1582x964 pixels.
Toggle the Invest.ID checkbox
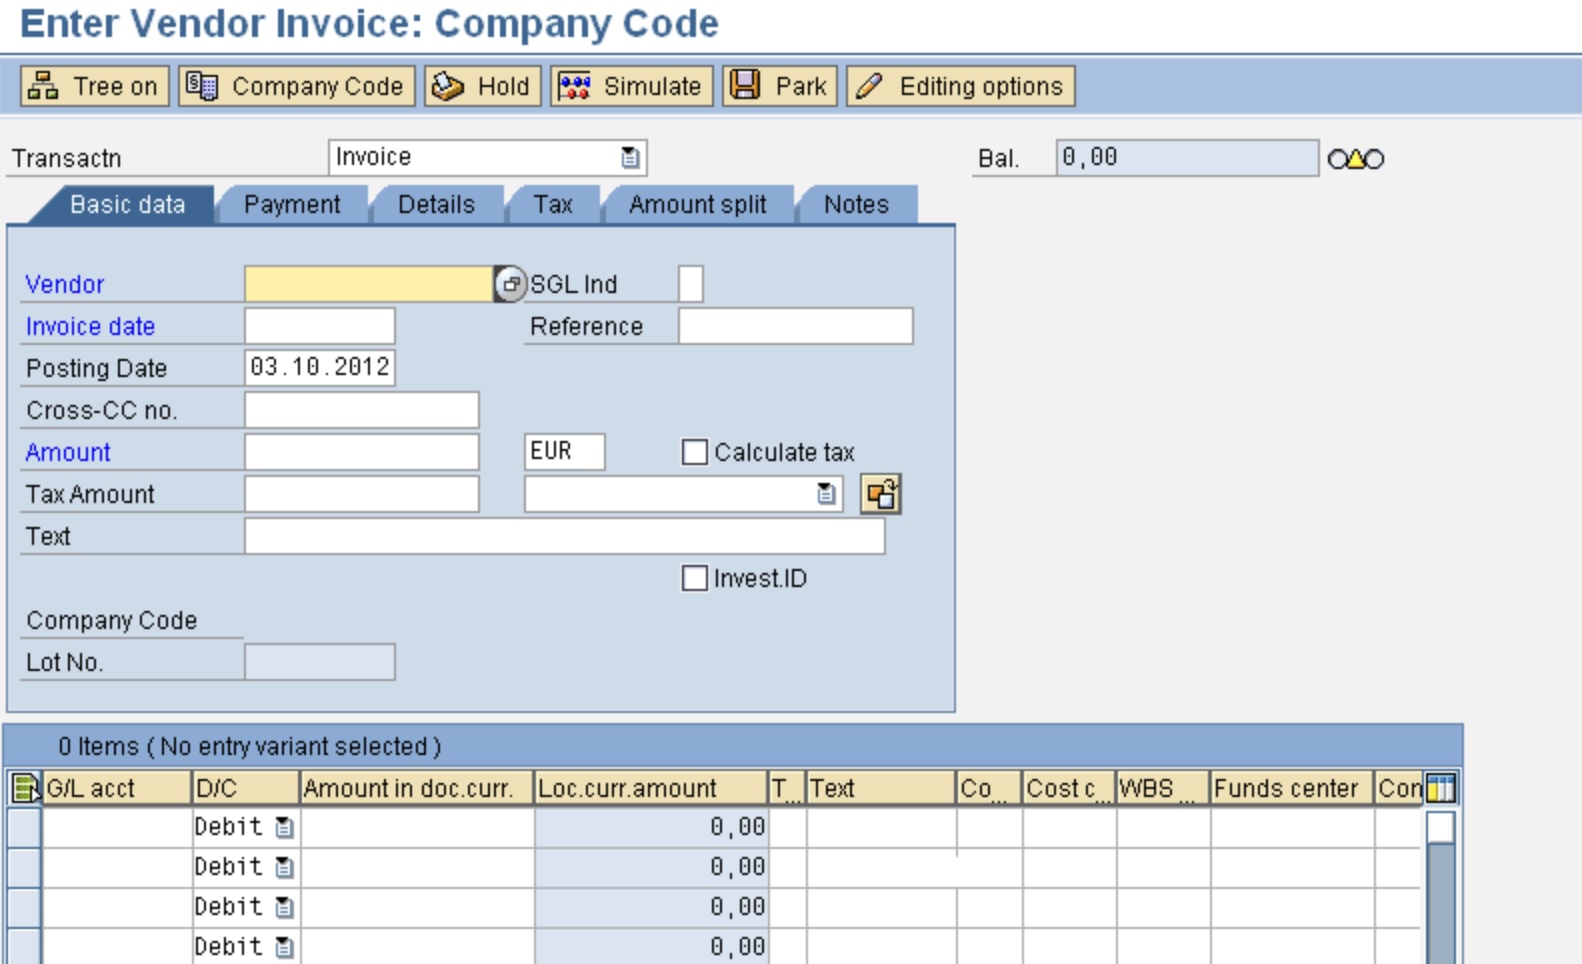pos(694,578)
